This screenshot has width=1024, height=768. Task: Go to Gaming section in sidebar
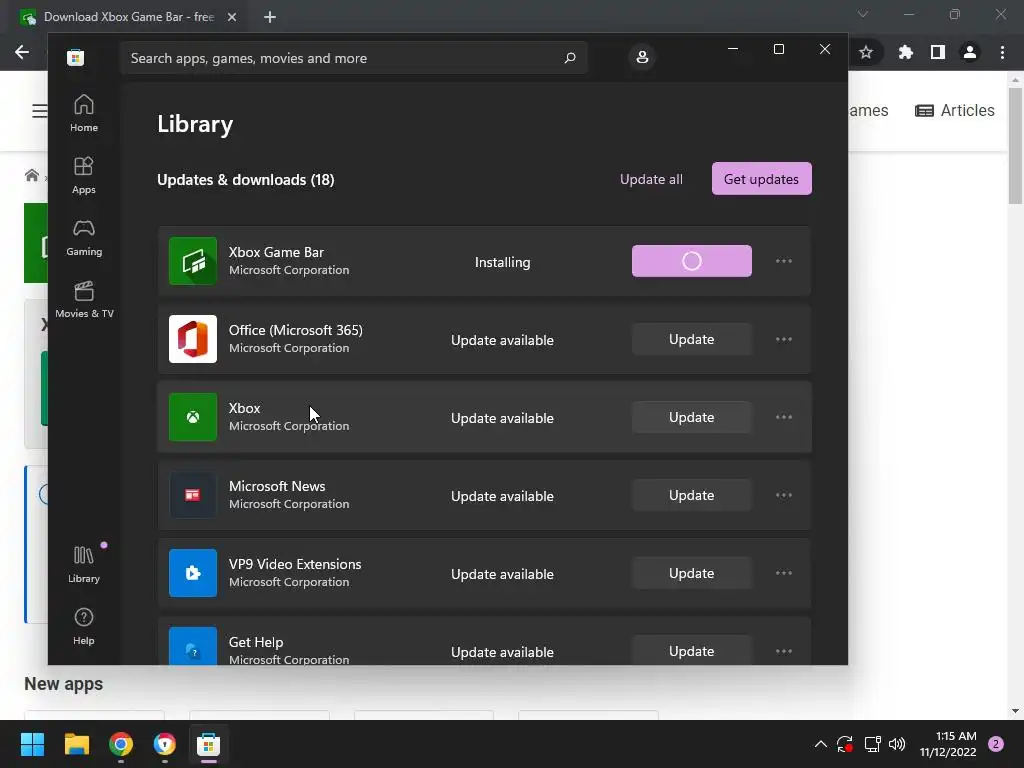pyautogui.click(x=84, y=237)
